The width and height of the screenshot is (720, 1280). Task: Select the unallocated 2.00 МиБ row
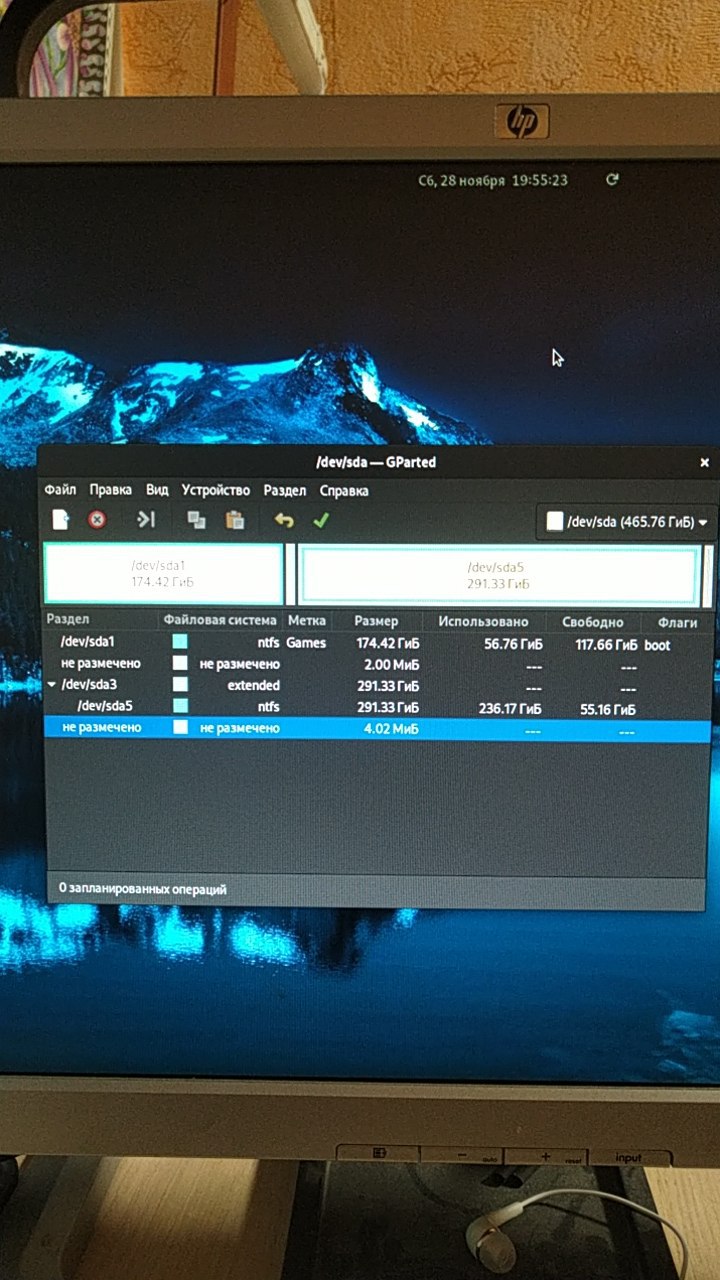click(378, 664)
